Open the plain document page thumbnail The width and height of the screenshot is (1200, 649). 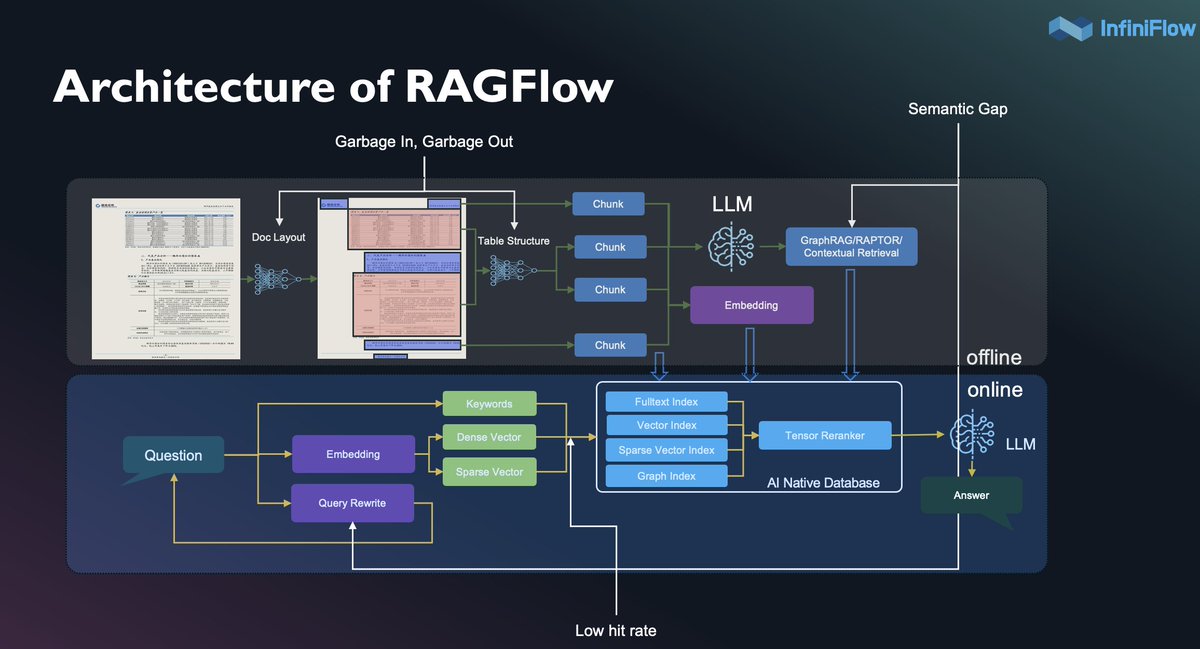[x=168, y=278]
